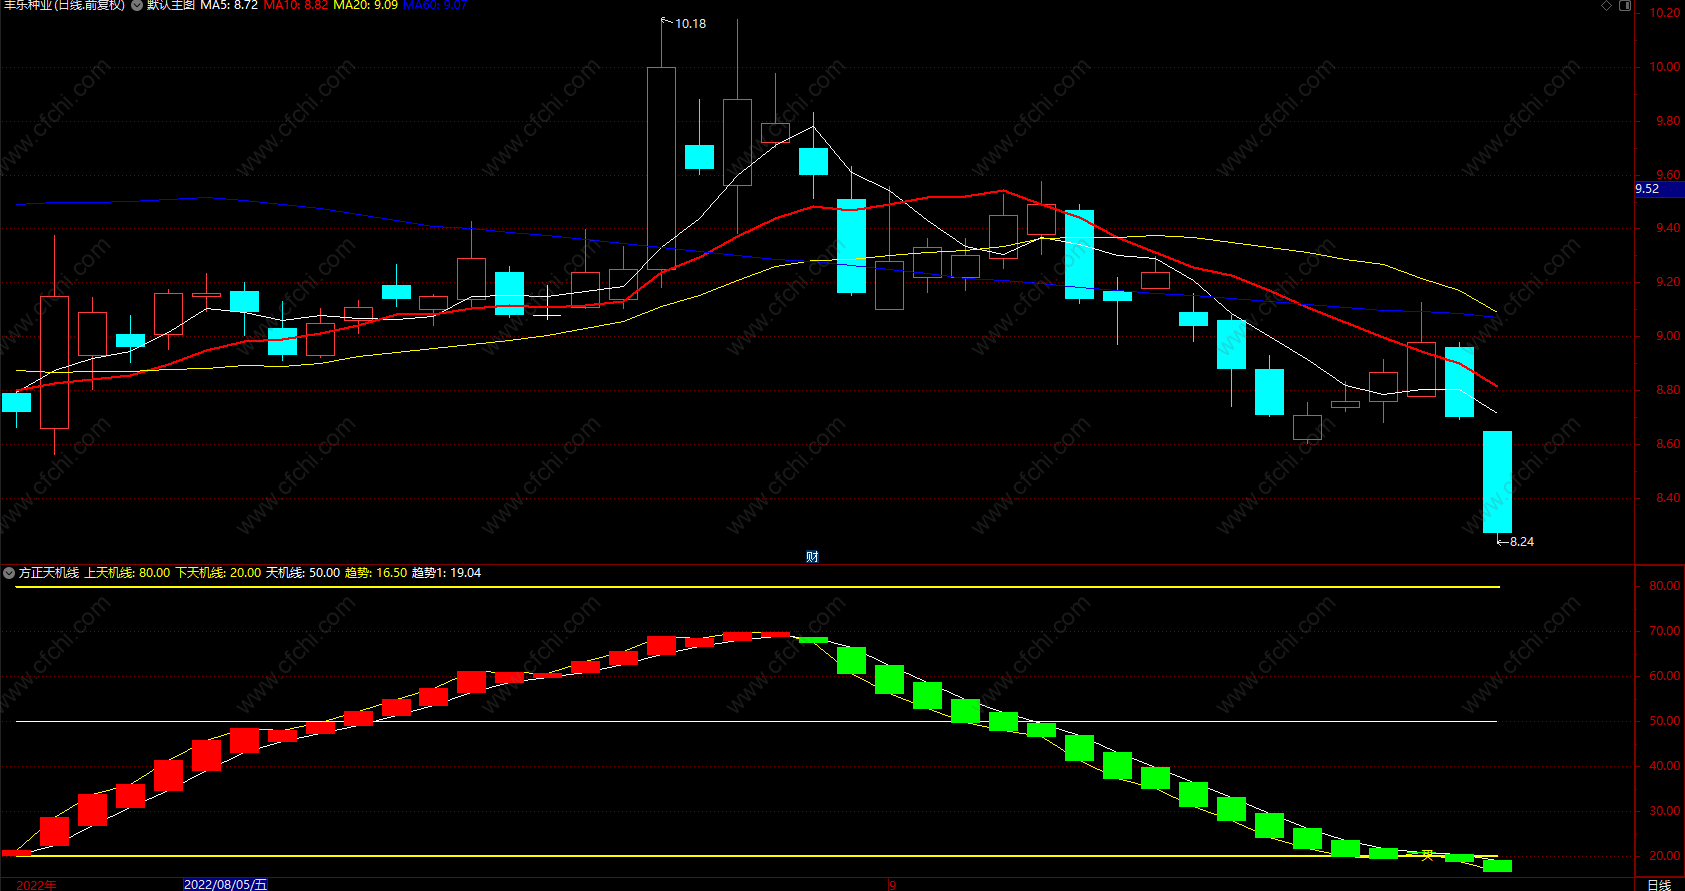Viewport: 1685px width, 891px height.
Task: Click the 2022/08/05/五 date label
Action: point(225,884)
